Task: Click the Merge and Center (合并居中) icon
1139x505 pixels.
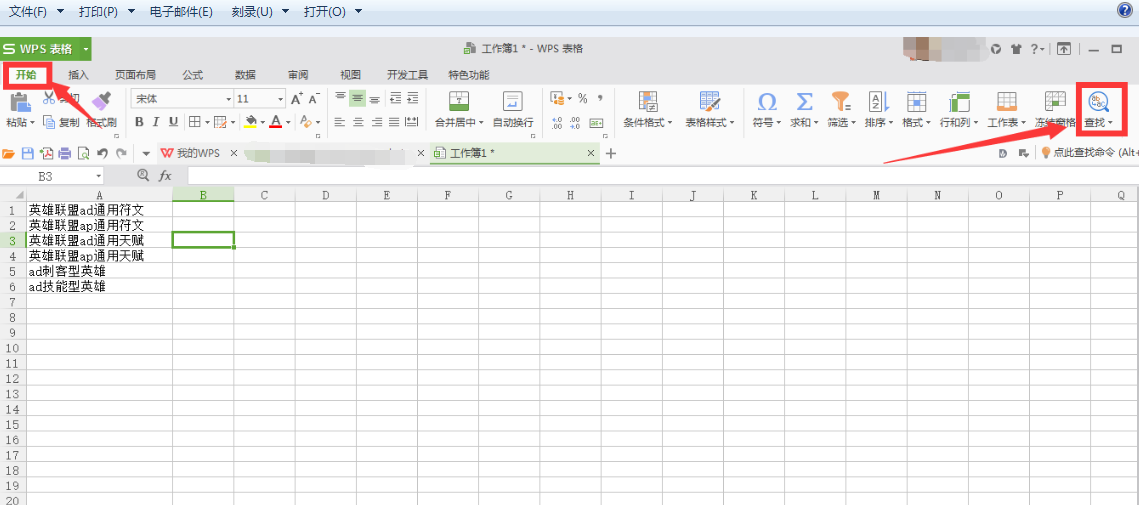Action: [x=459, y=101]
